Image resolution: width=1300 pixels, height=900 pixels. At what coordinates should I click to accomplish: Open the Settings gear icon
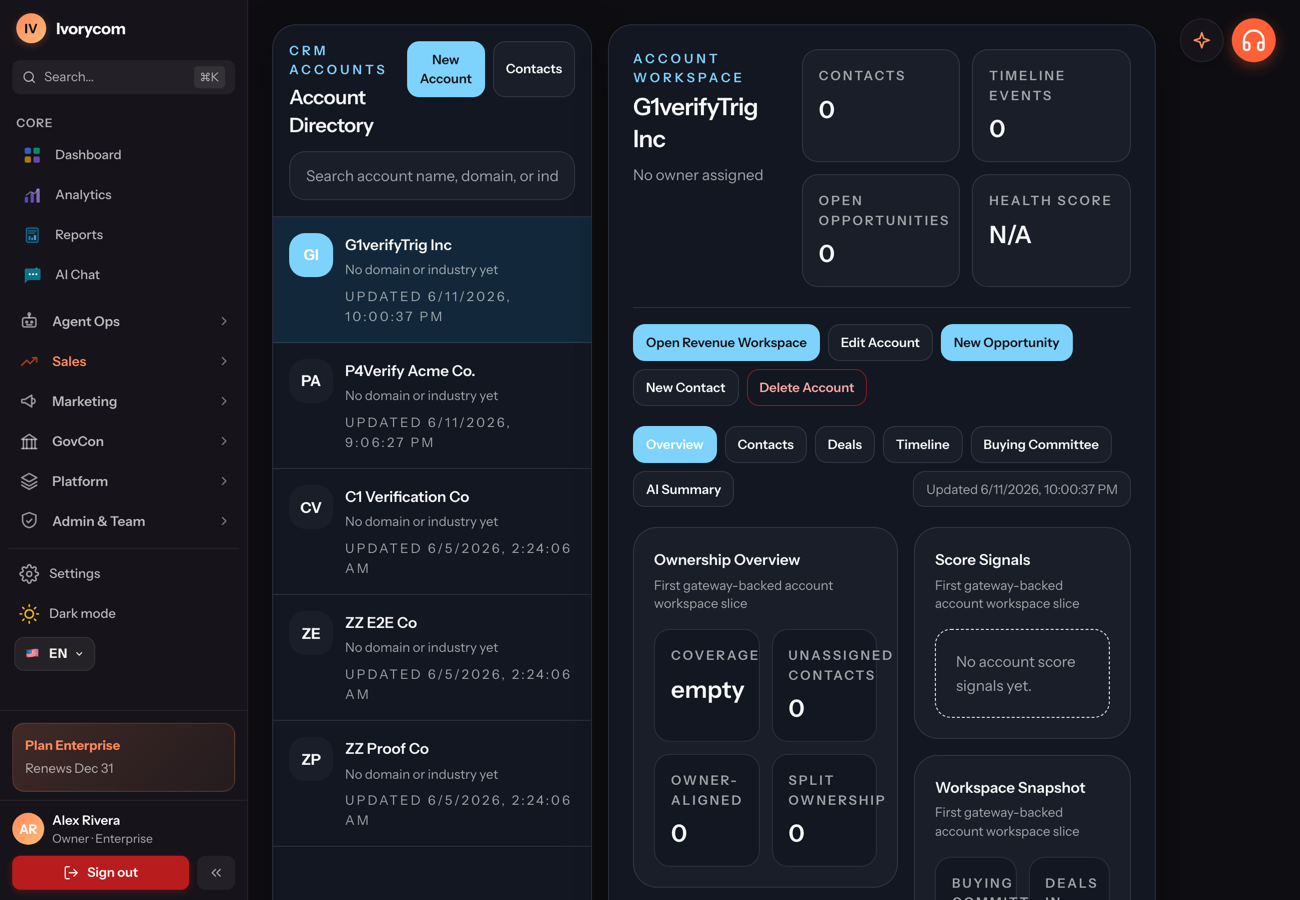click(x=29, y=573)
